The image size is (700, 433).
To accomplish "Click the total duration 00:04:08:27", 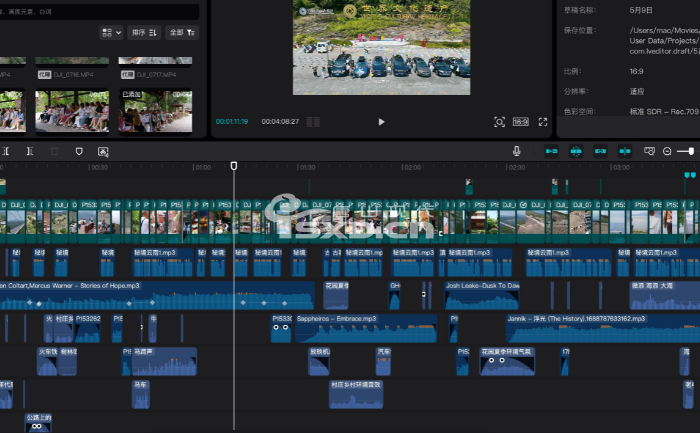I will tap(280, 121).
